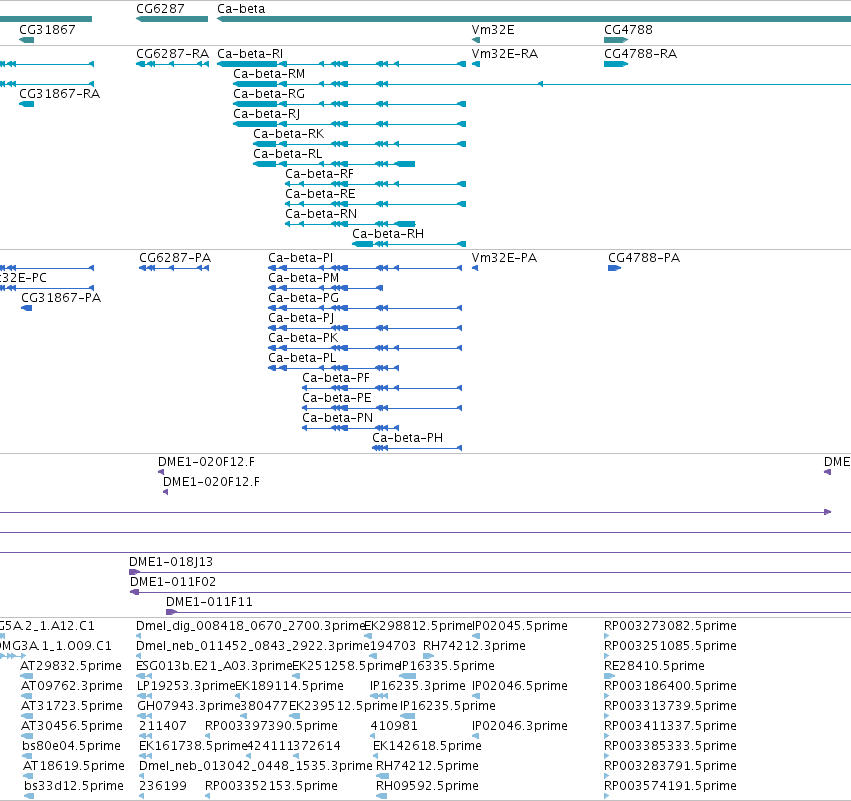
Task: Select the Ca-beta-RL transcript label
Action: [288, 154]
